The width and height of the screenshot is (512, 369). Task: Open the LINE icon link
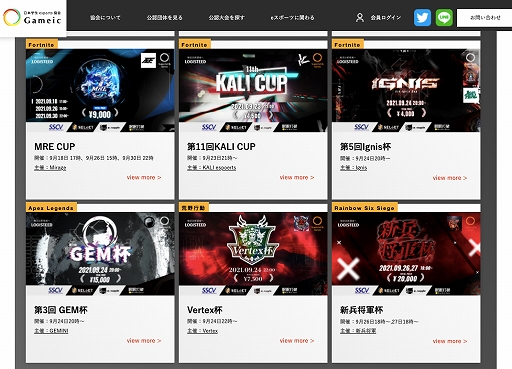click(444, 17)
